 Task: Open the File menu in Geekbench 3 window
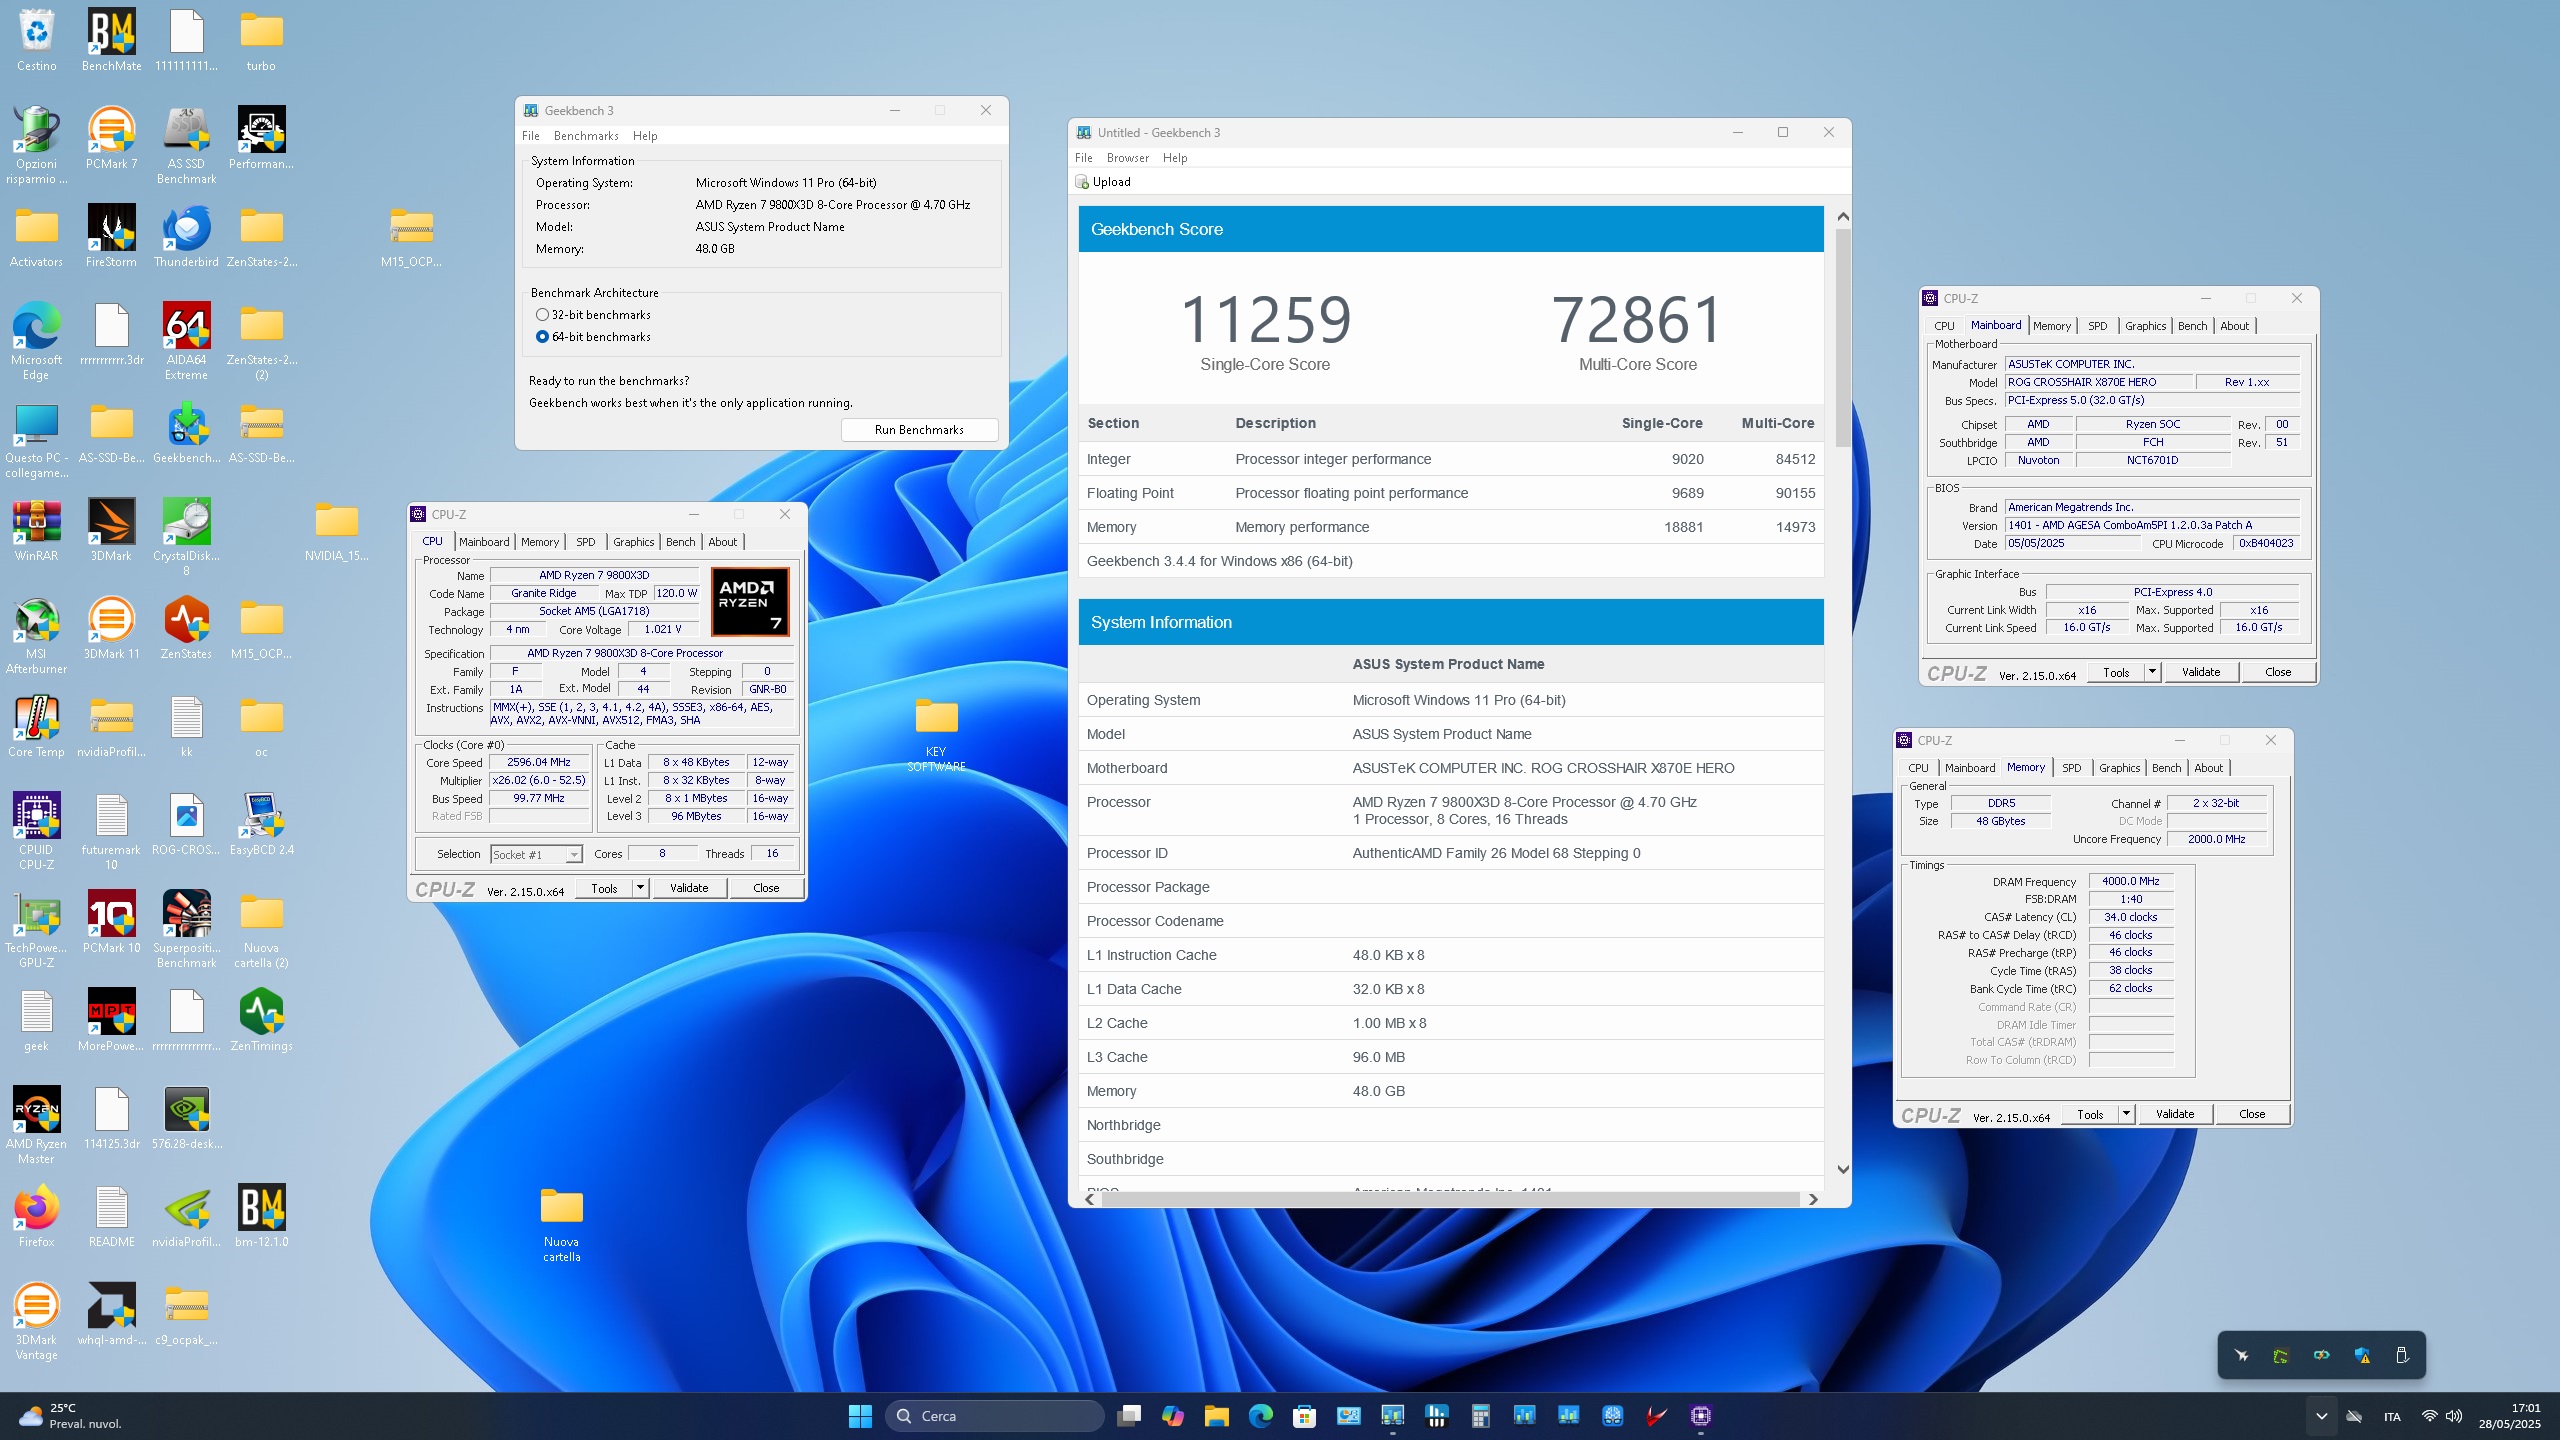[530, 136]
